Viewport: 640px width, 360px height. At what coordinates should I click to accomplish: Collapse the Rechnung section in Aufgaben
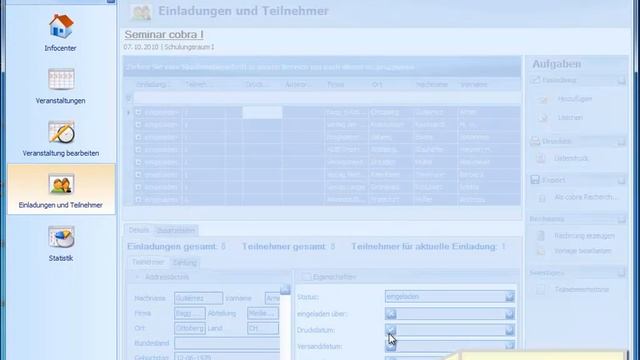click(x=621, y=220)
